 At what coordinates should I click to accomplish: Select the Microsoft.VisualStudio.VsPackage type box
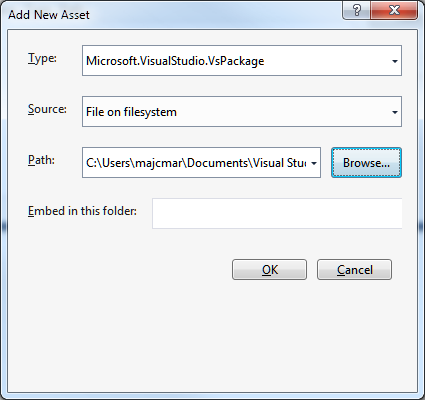pos(242,61)
